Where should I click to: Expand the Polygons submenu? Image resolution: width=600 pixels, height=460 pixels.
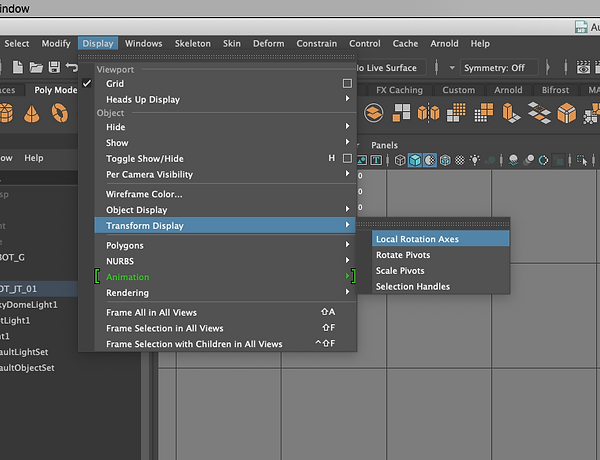coord(225,245)
